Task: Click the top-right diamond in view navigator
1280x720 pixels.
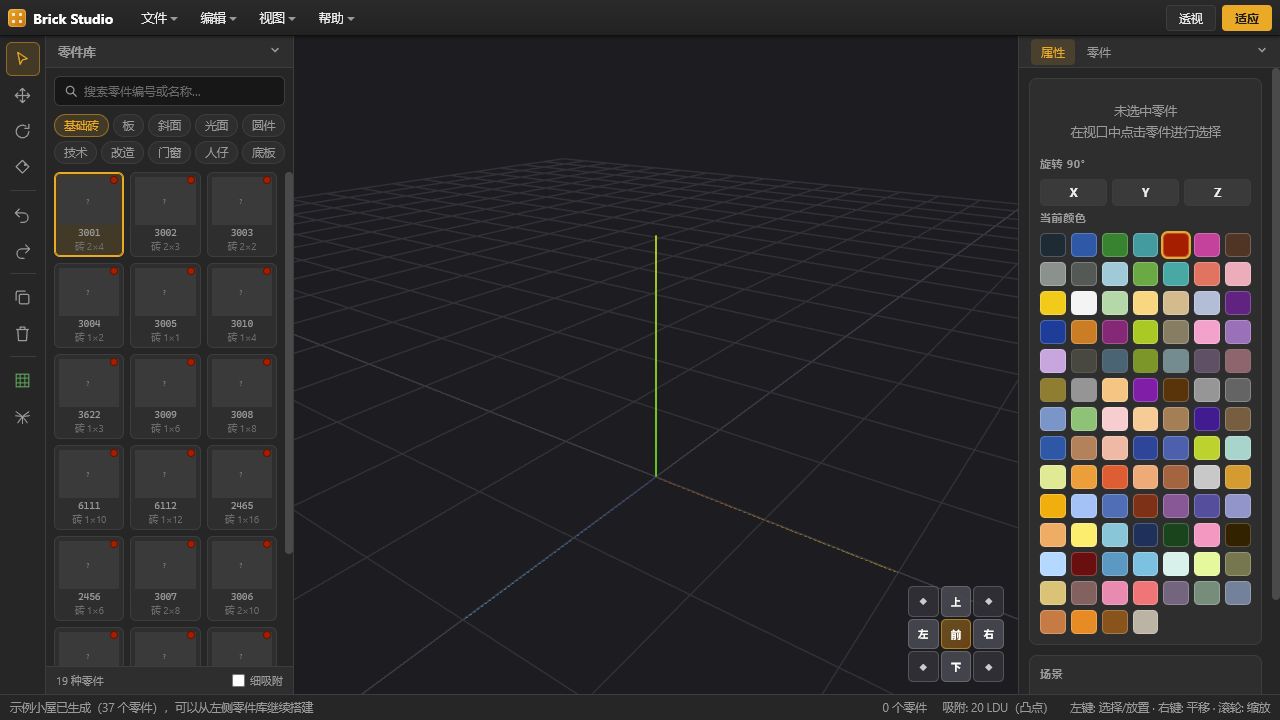Action: 988,602
